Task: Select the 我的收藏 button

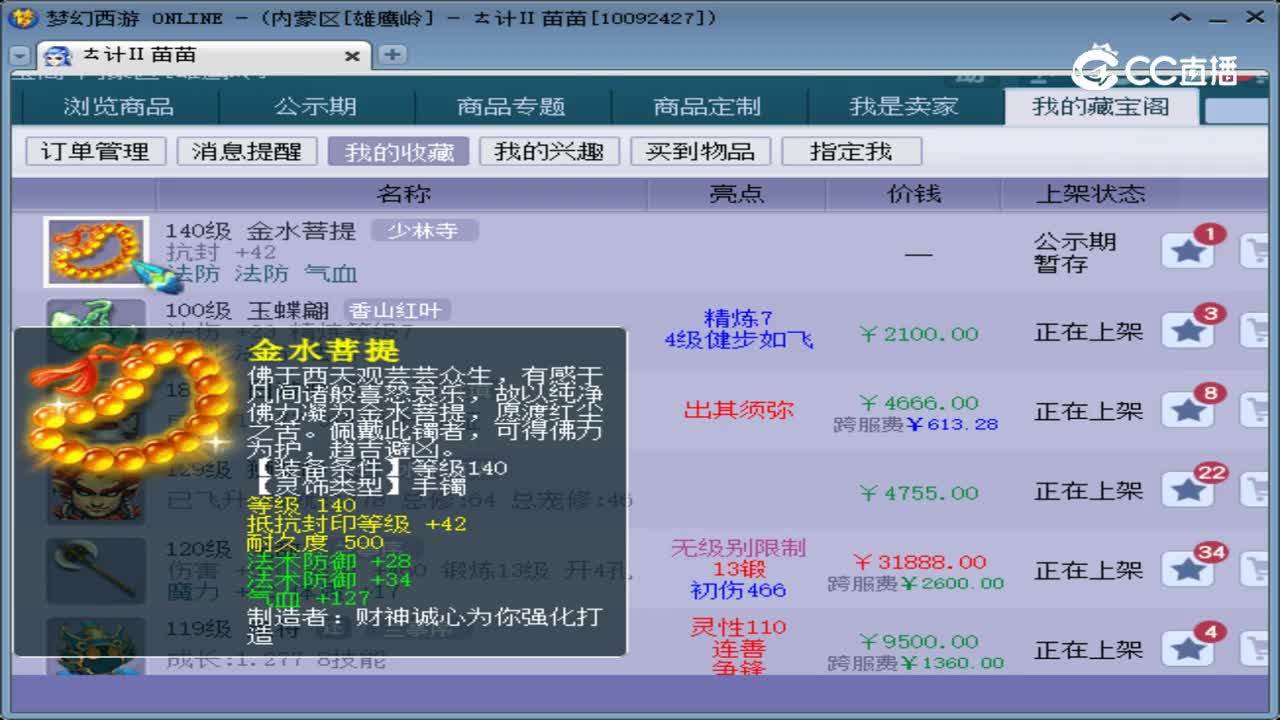Action: [x=399, y=151]
